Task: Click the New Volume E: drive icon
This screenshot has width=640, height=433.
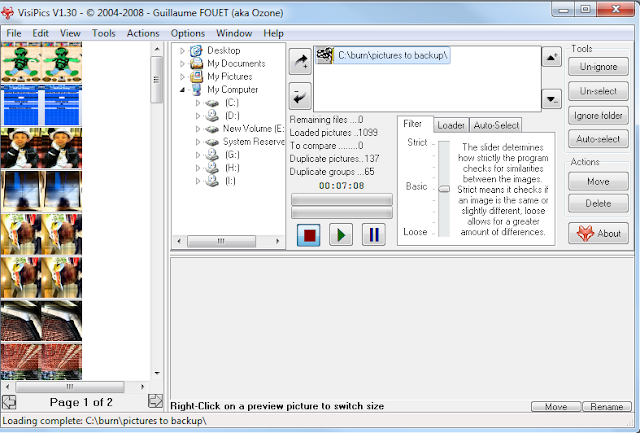Action: click(212, 129)
